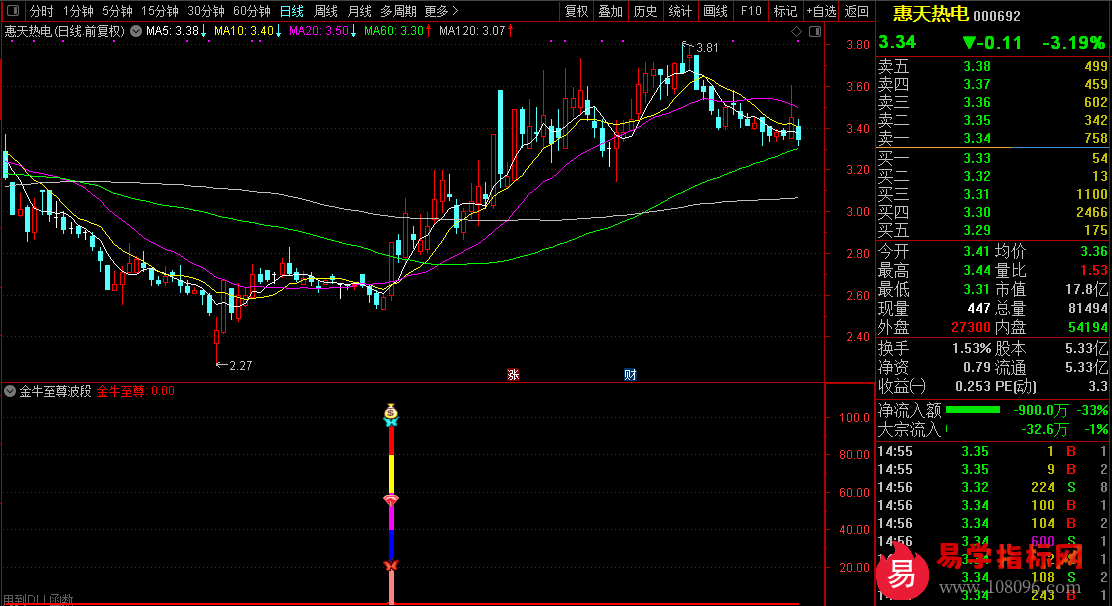Add stock via +自选 button
This screenshot has height=606, width=1112.
[x=821, y=11]
